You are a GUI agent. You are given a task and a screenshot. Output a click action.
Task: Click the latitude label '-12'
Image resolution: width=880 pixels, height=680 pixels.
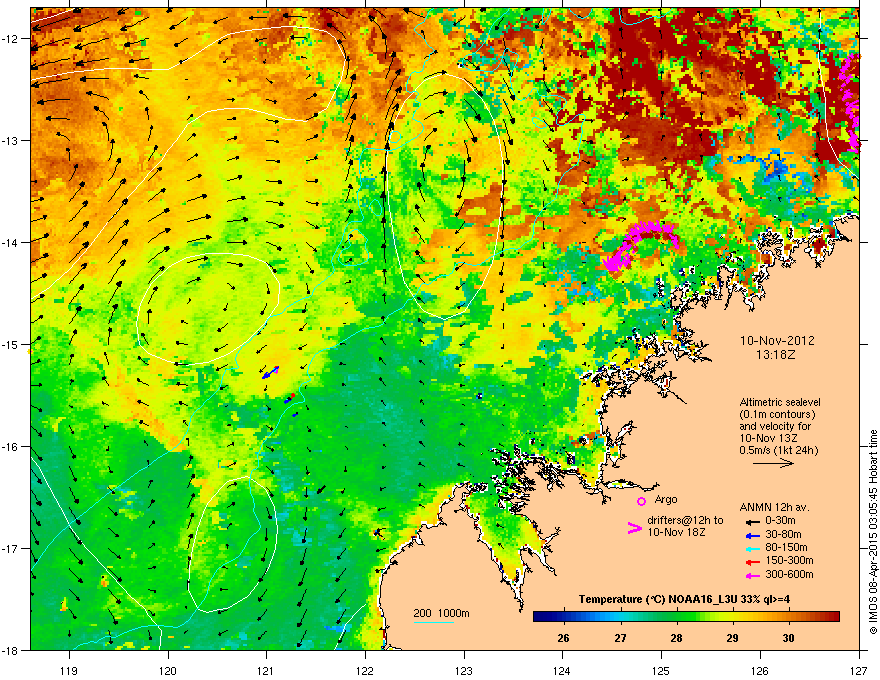(10, 39)
